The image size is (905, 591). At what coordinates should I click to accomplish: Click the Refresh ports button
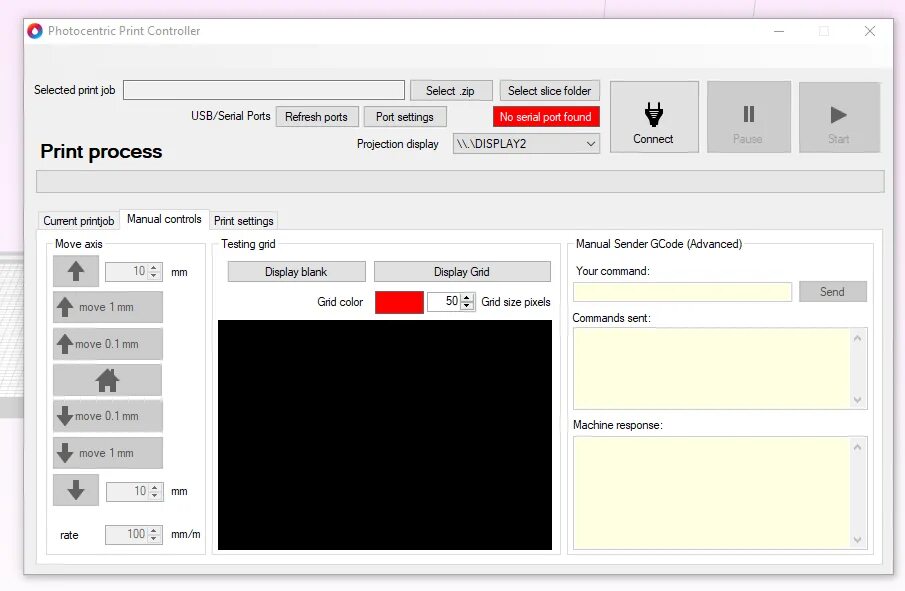[317, 117]
